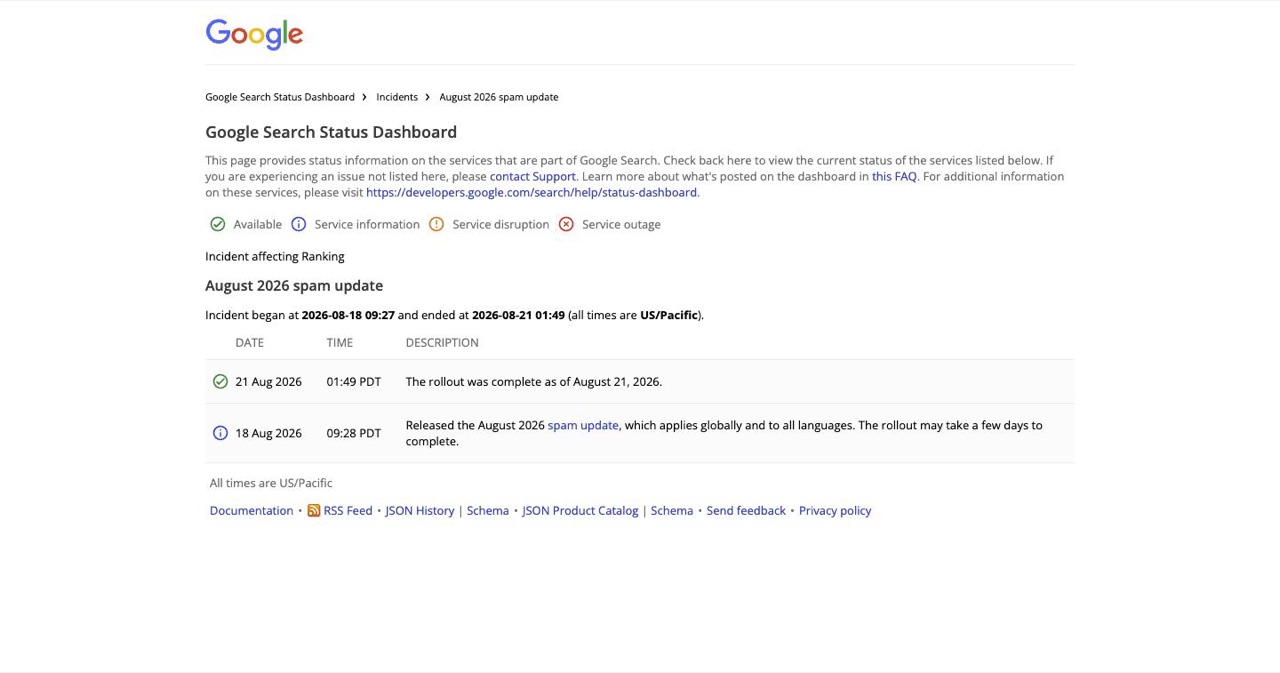Screen dimensions: 1280x673
Task: Click the 09:28 PDT time cell
Action: [354, 433]
